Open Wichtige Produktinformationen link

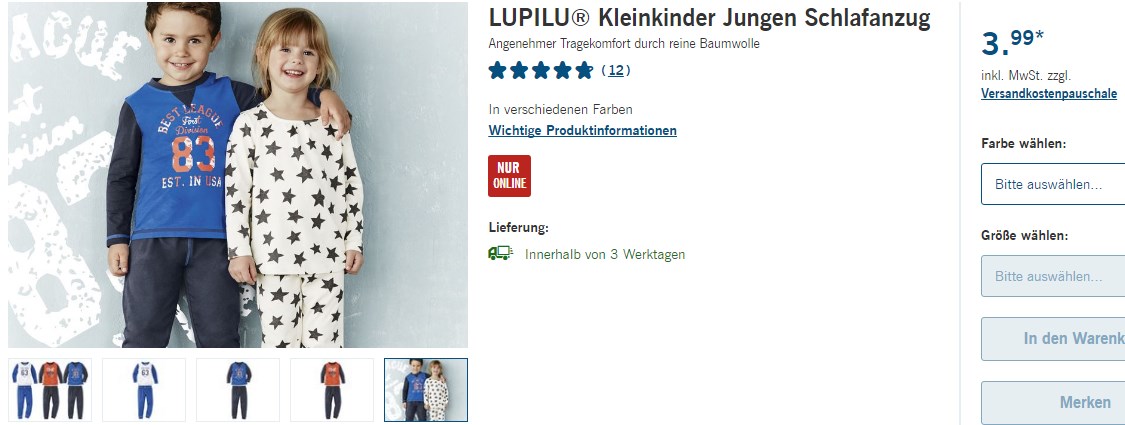[x=583, y=131]
